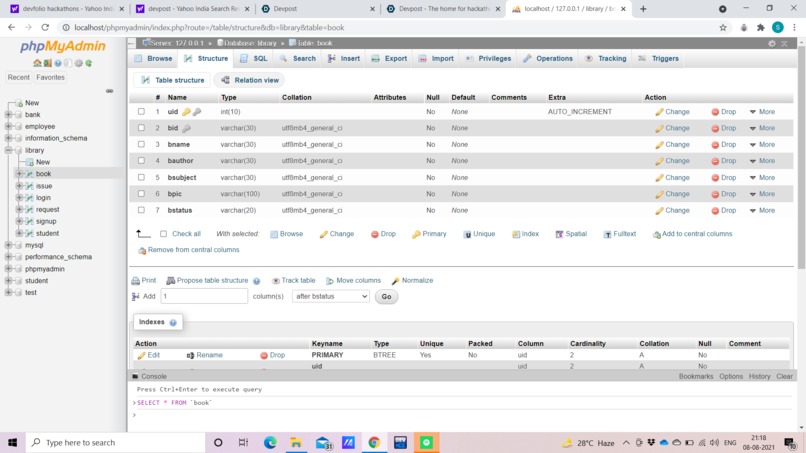
Task: Click the Go button
Action: 386,297
